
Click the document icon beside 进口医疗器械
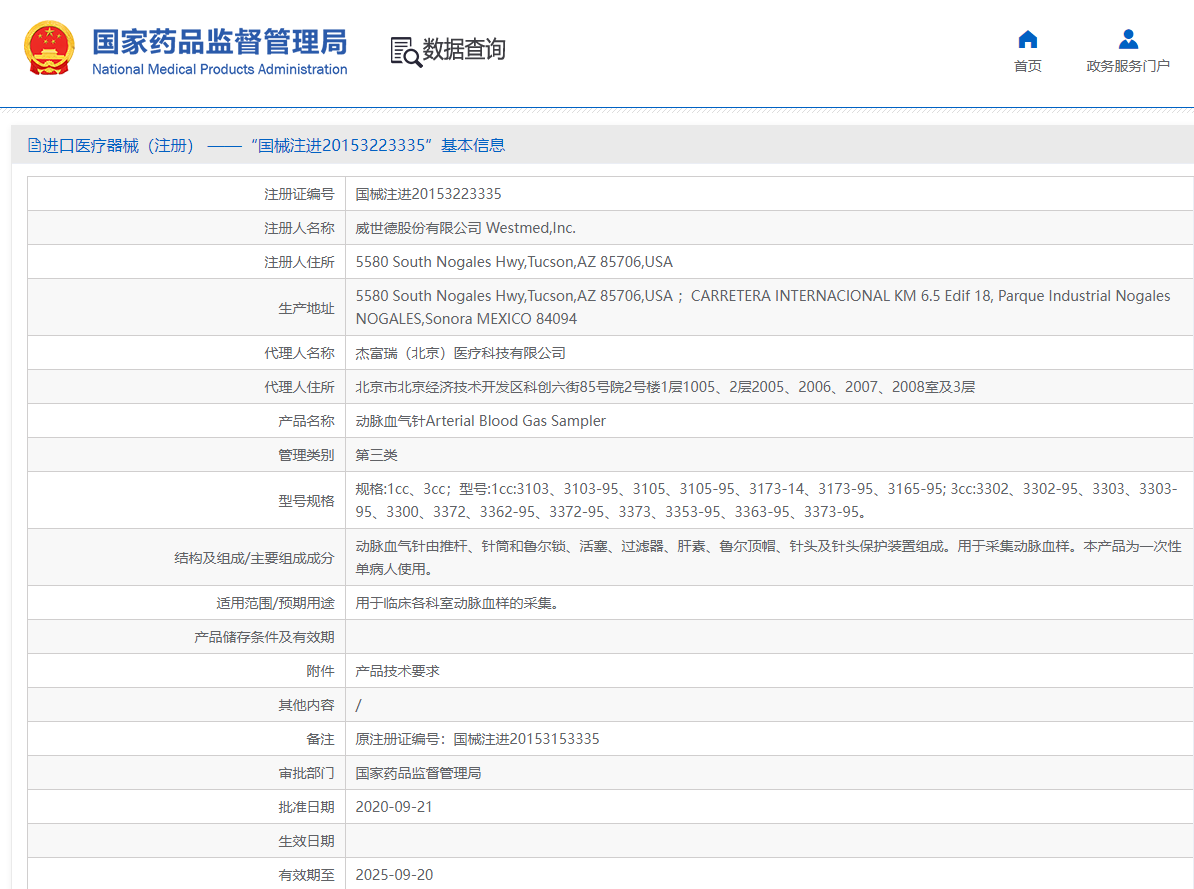(x=34, y=145)
